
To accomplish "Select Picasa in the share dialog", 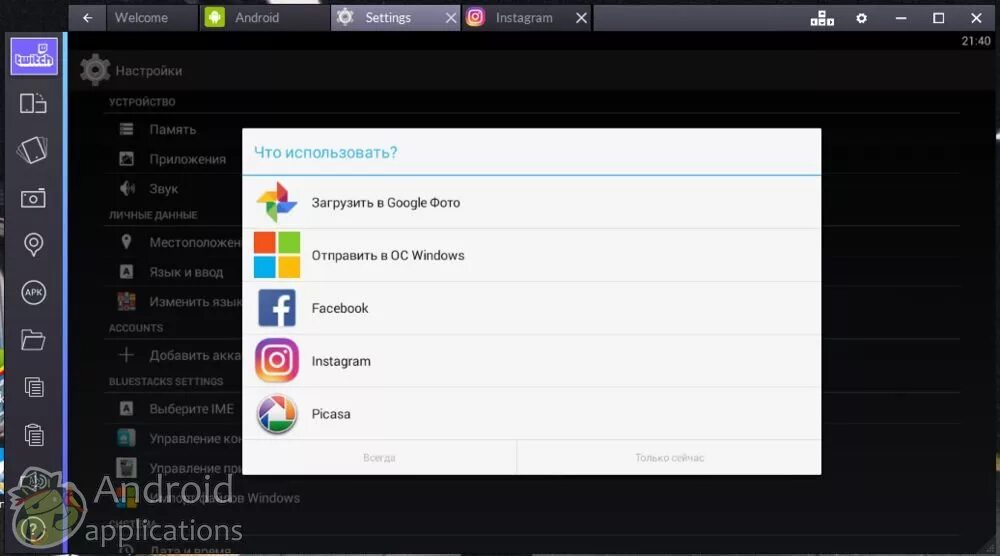I will point(531,414).
